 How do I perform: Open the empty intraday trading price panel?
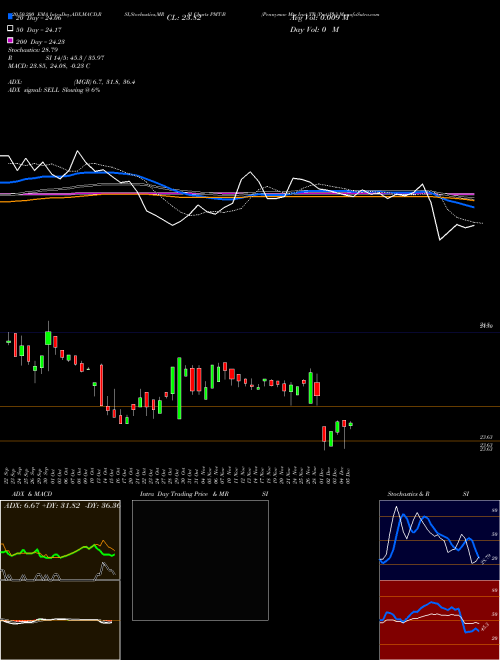coord(200,560)
